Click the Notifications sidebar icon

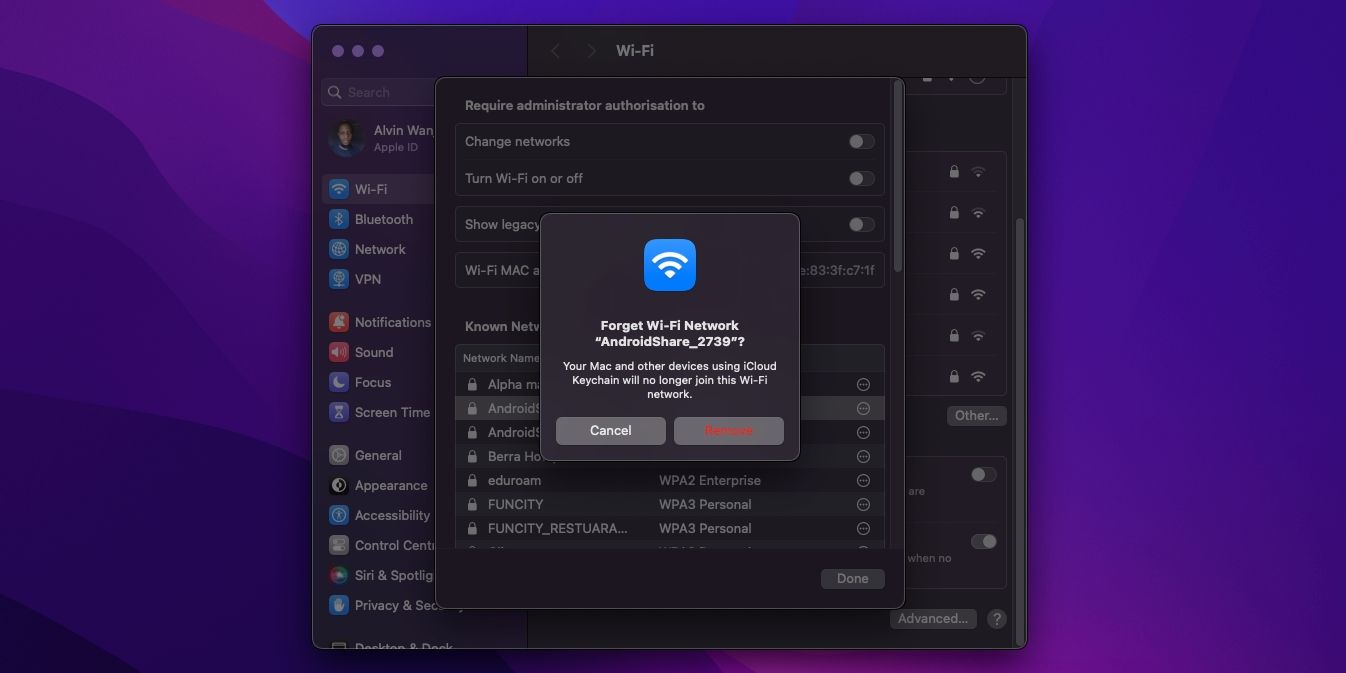(x=338, y=322)
